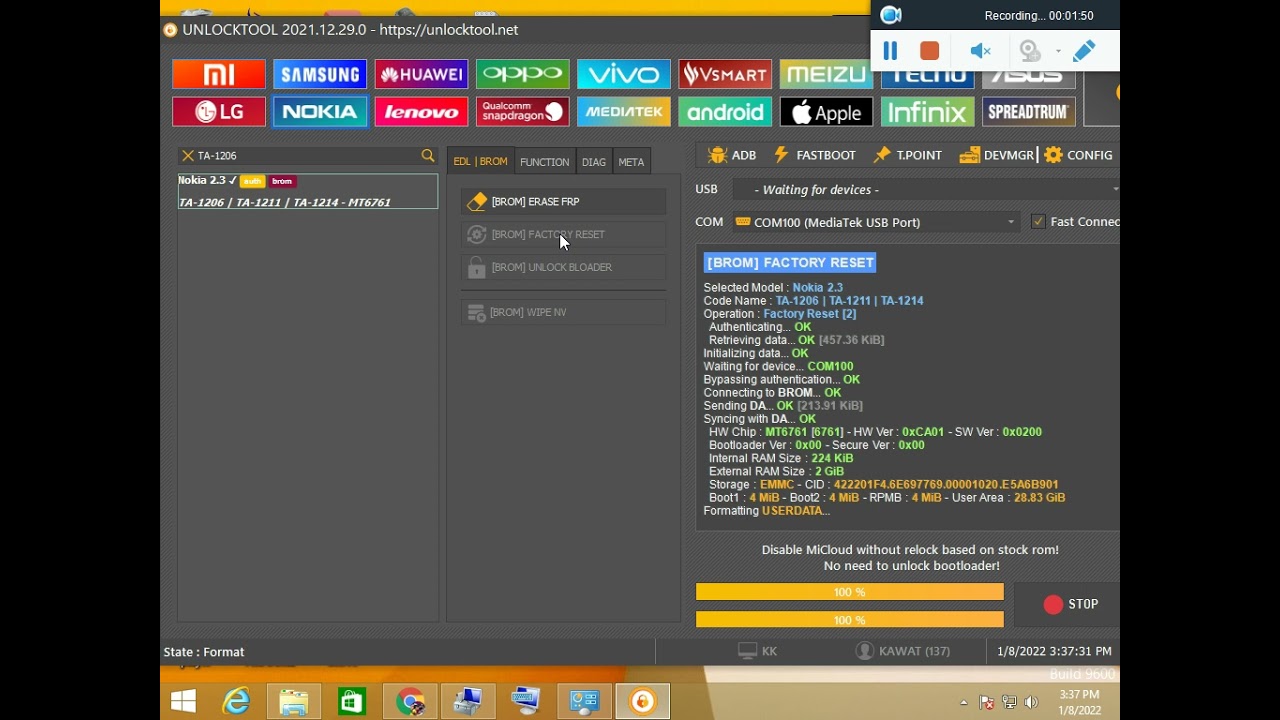Viewport: 1280px width, 720px height.
Task: Expand the USB devices dropdown
Action: (x=1114, y=189)
